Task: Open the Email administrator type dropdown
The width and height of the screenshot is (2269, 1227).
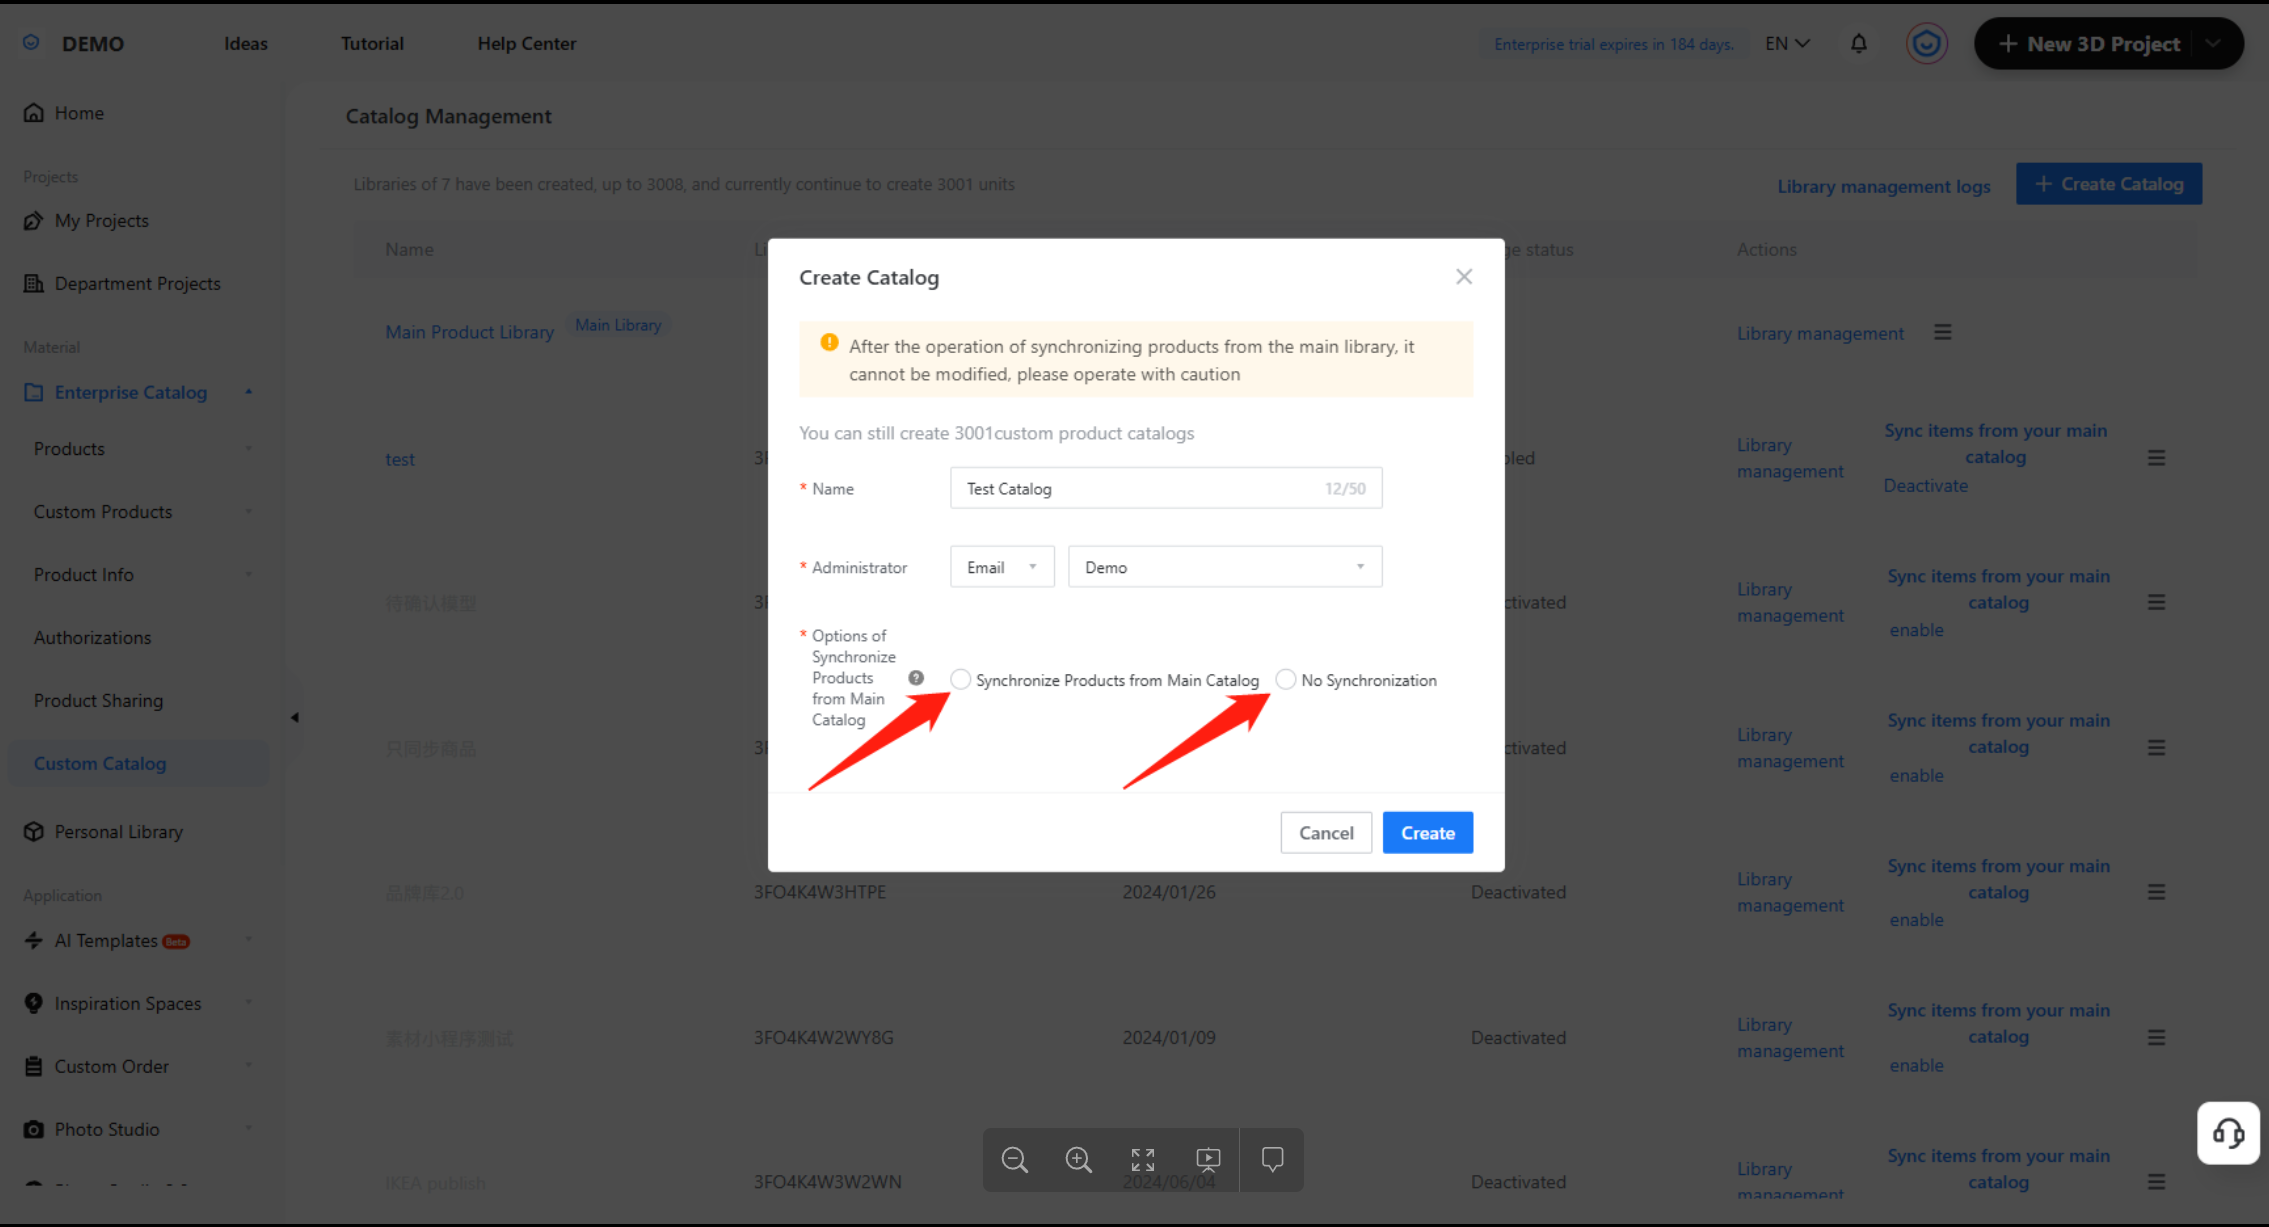Action: coord(1002,567)
